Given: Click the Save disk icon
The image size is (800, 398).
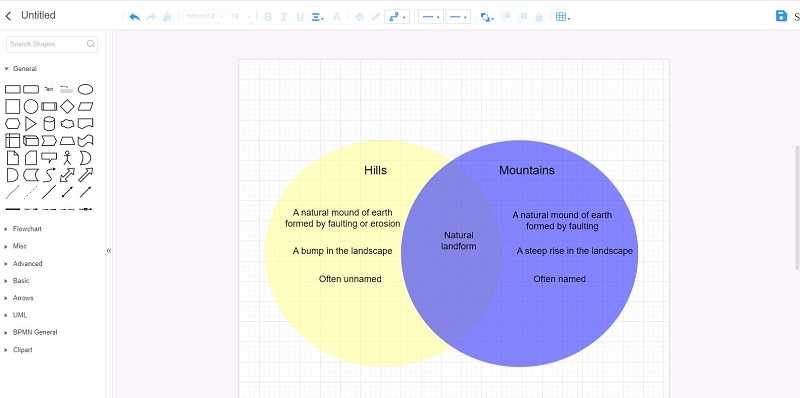Looking at the screenshot, I should (781, 16).
